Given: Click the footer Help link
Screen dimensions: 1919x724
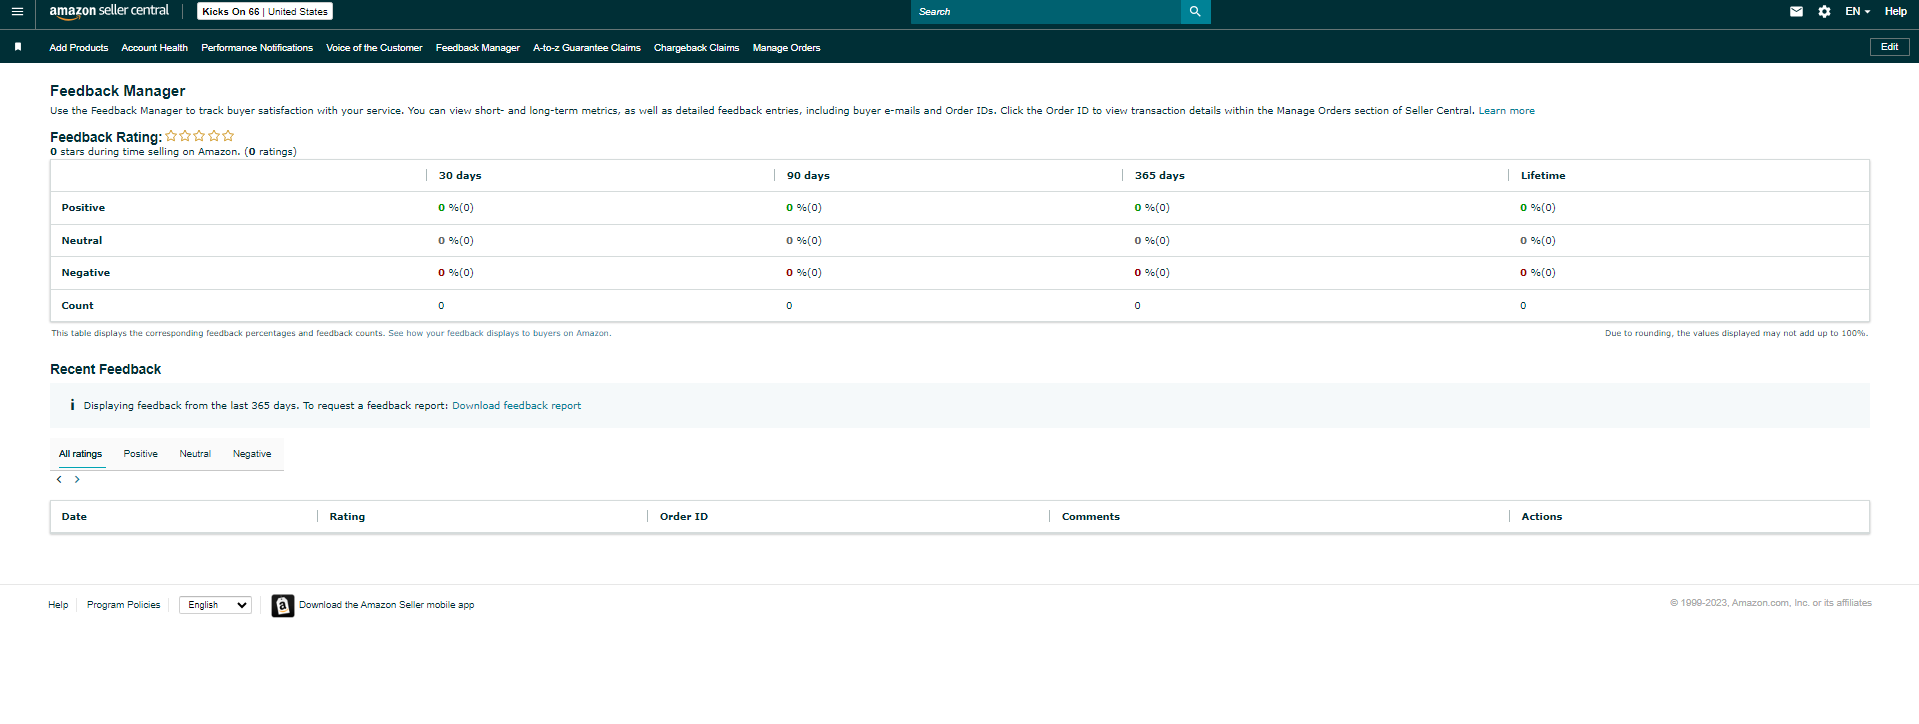Looking at the screenshot, I should pyautogui.click(x=58, y=605).
